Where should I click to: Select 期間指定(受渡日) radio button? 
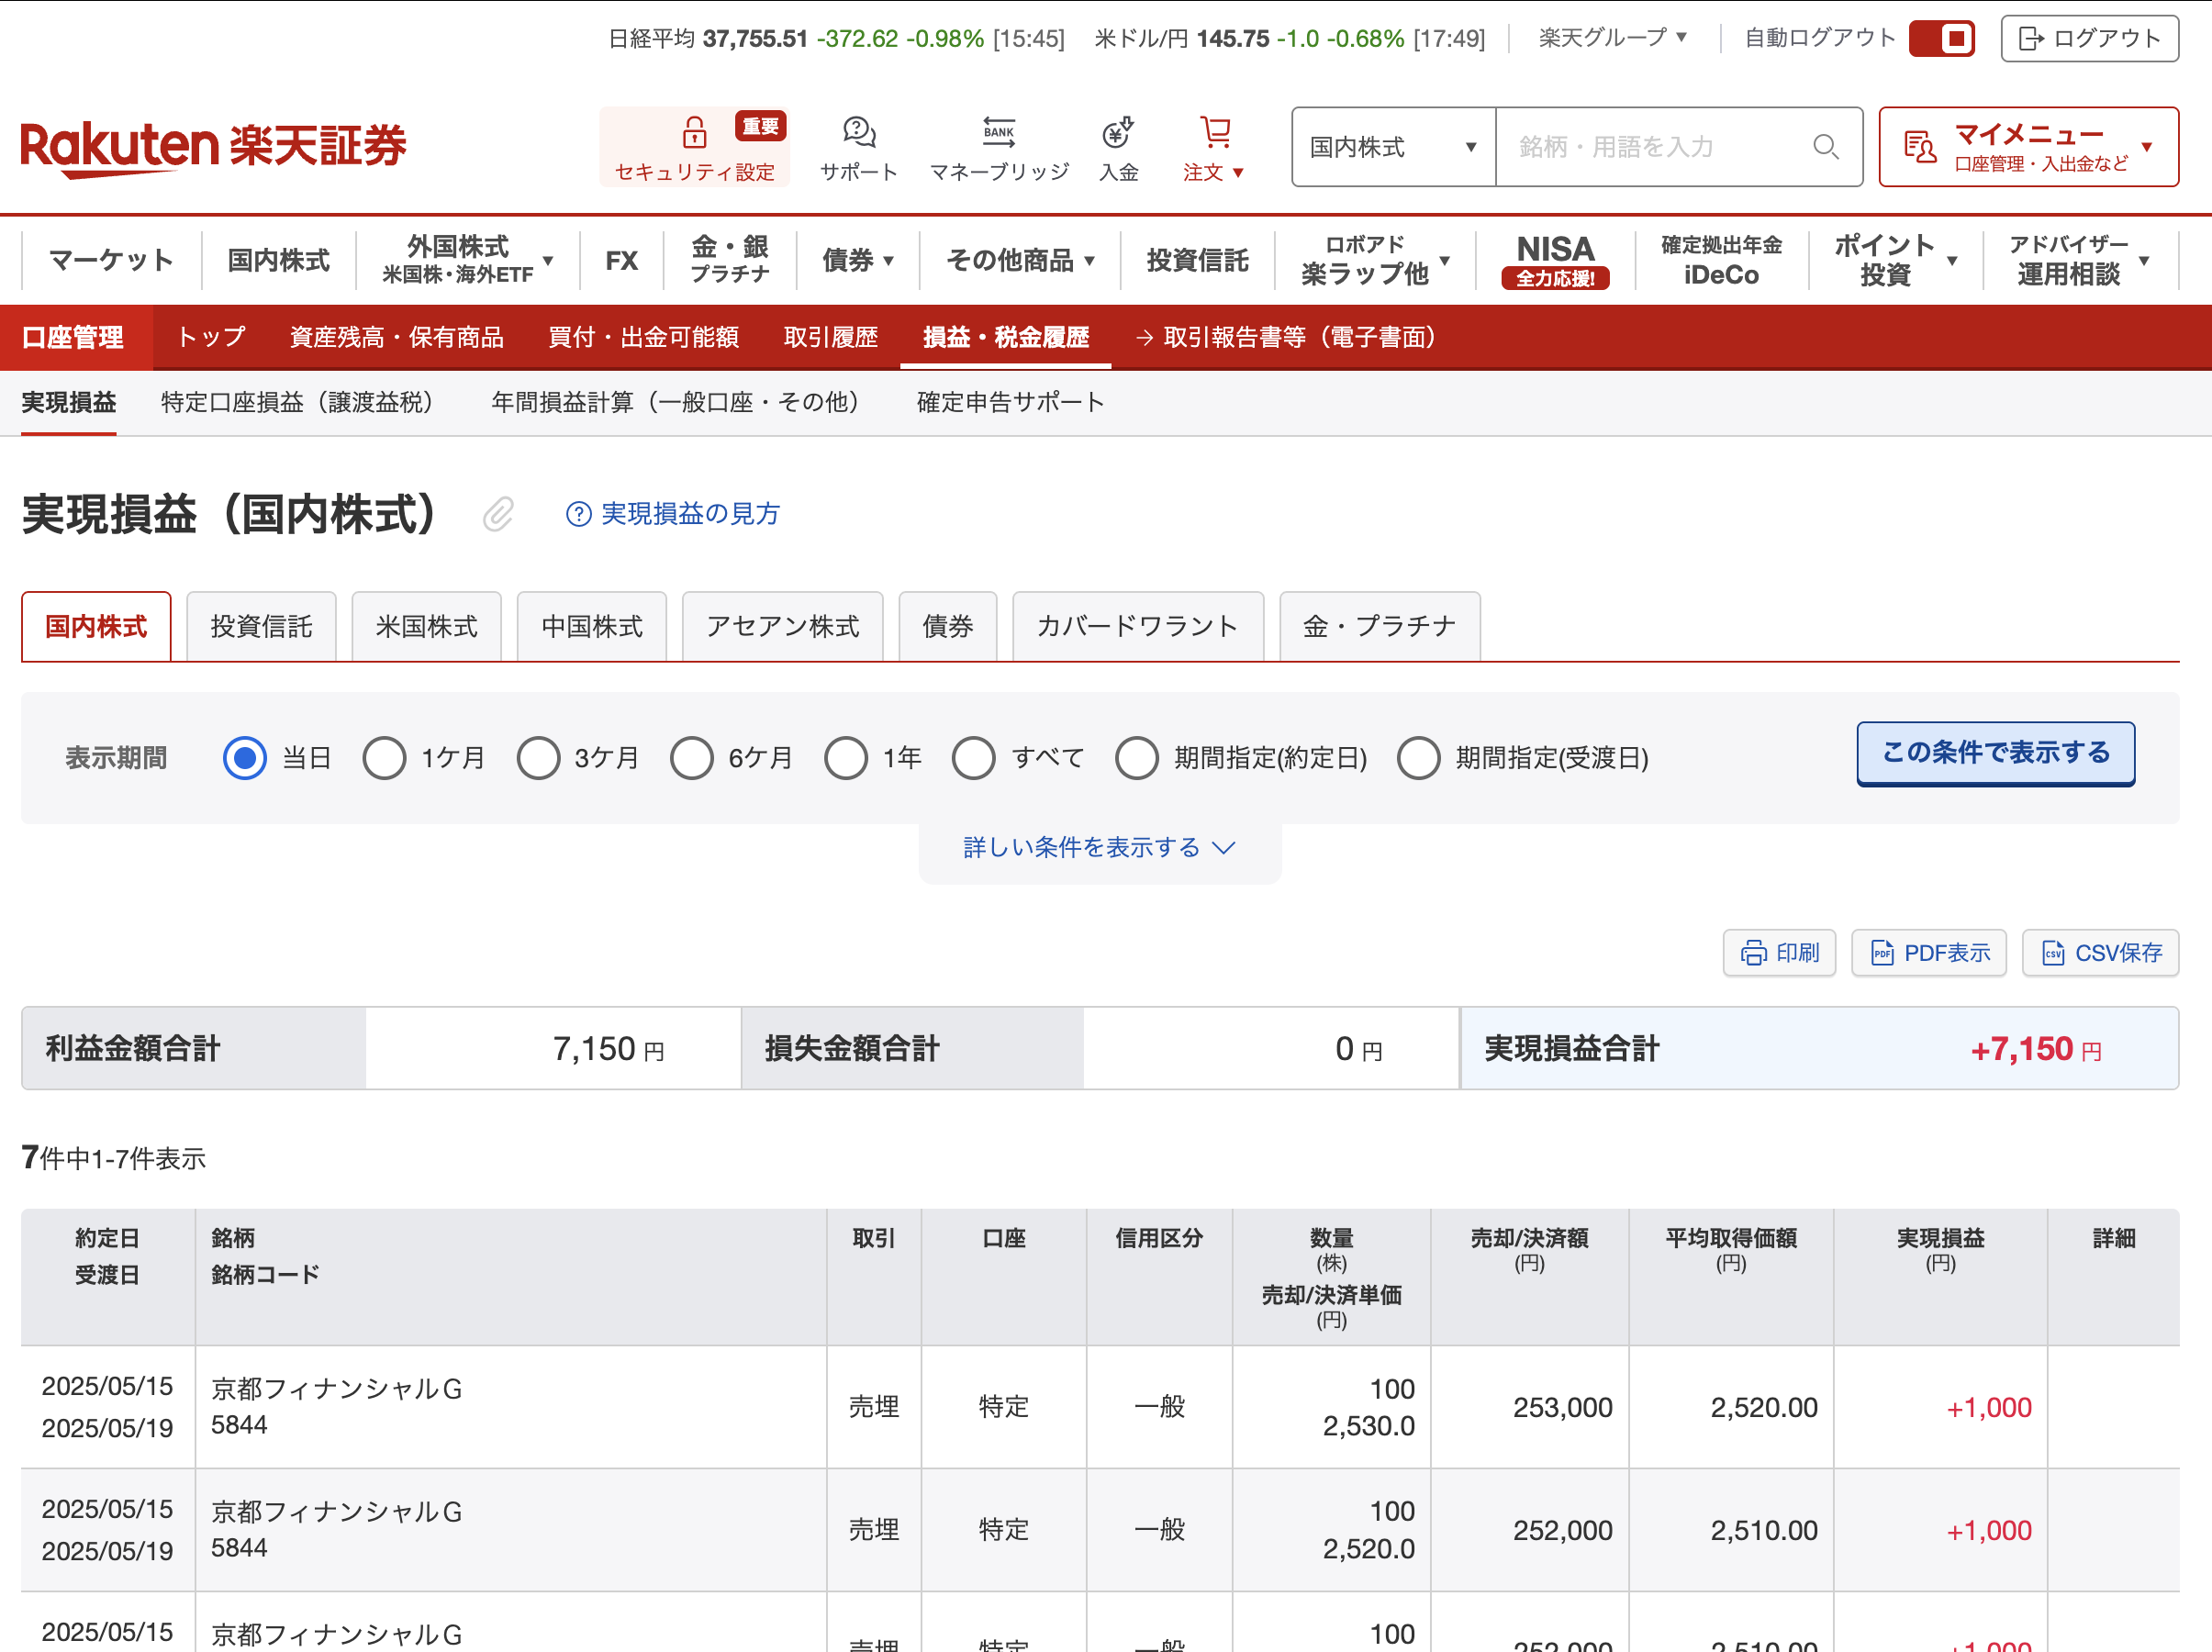point(1419,758)
